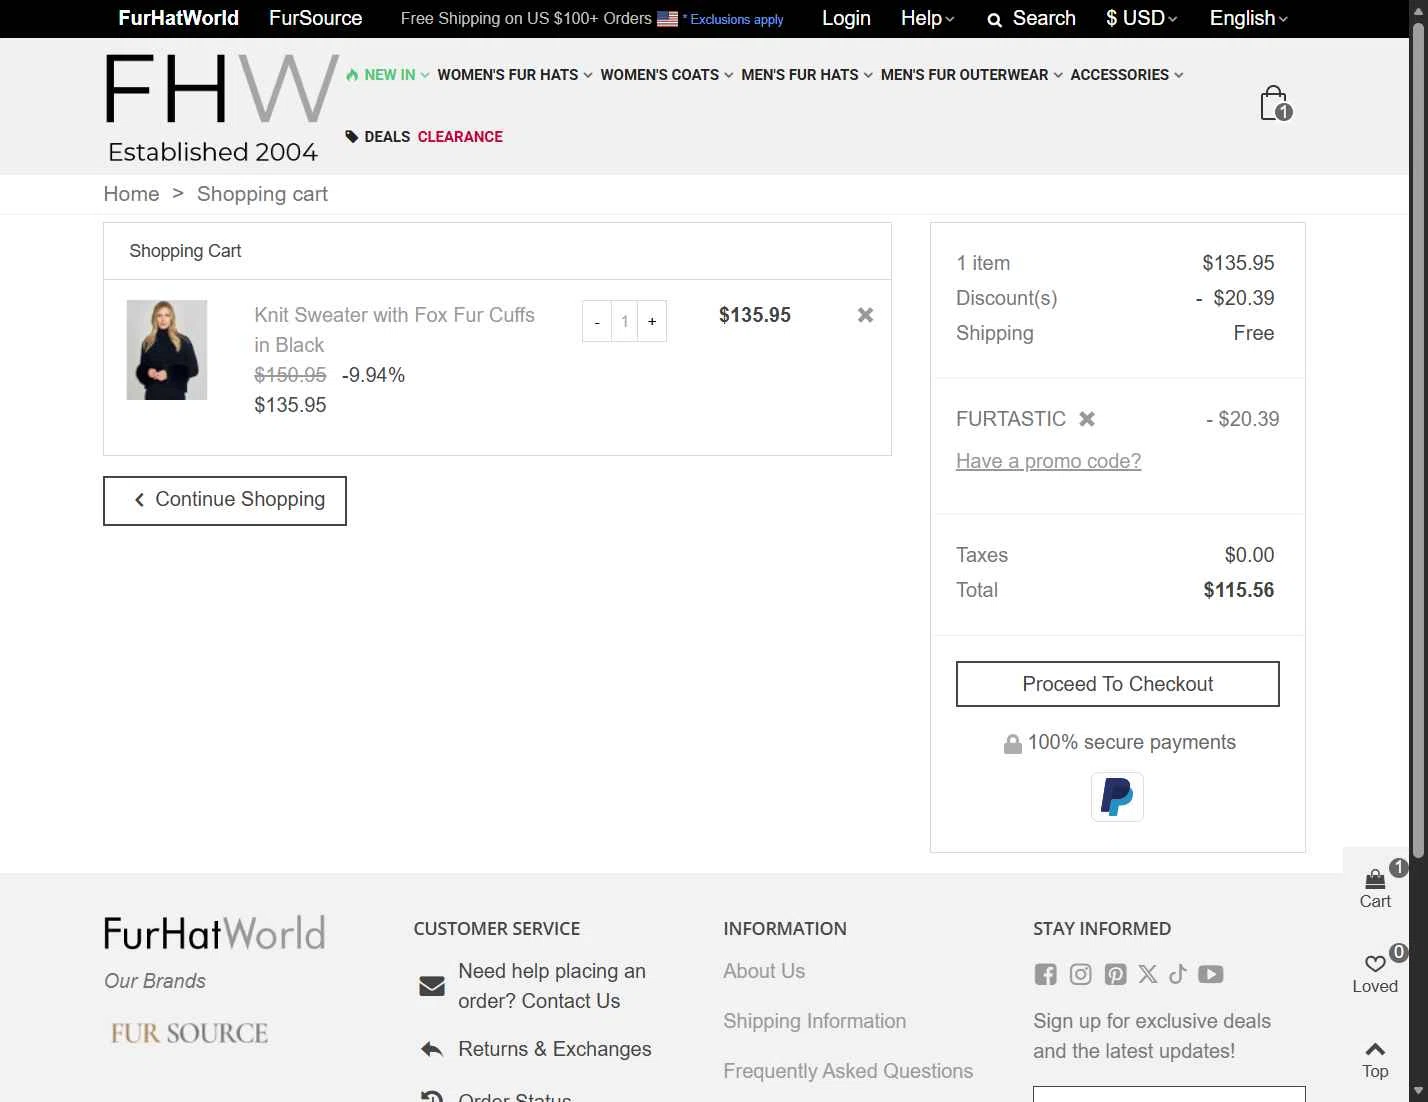Click the FurHatWorld footer logo
1428x1102 pixels.
215,933
